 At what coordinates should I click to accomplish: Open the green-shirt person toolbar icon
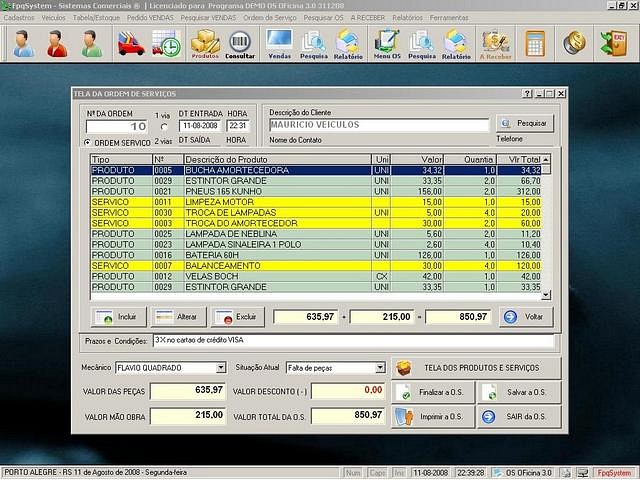coord(92,43)
